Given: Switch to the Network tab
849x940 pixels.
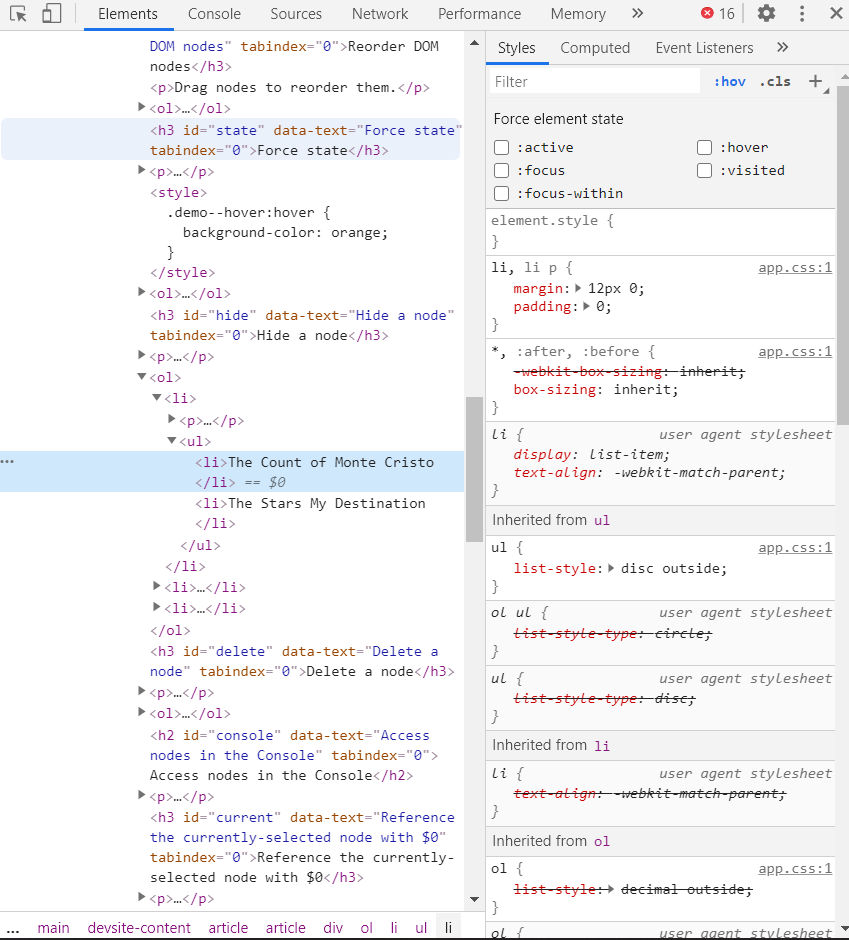Looking at the screenshot, I should (380, 14).
